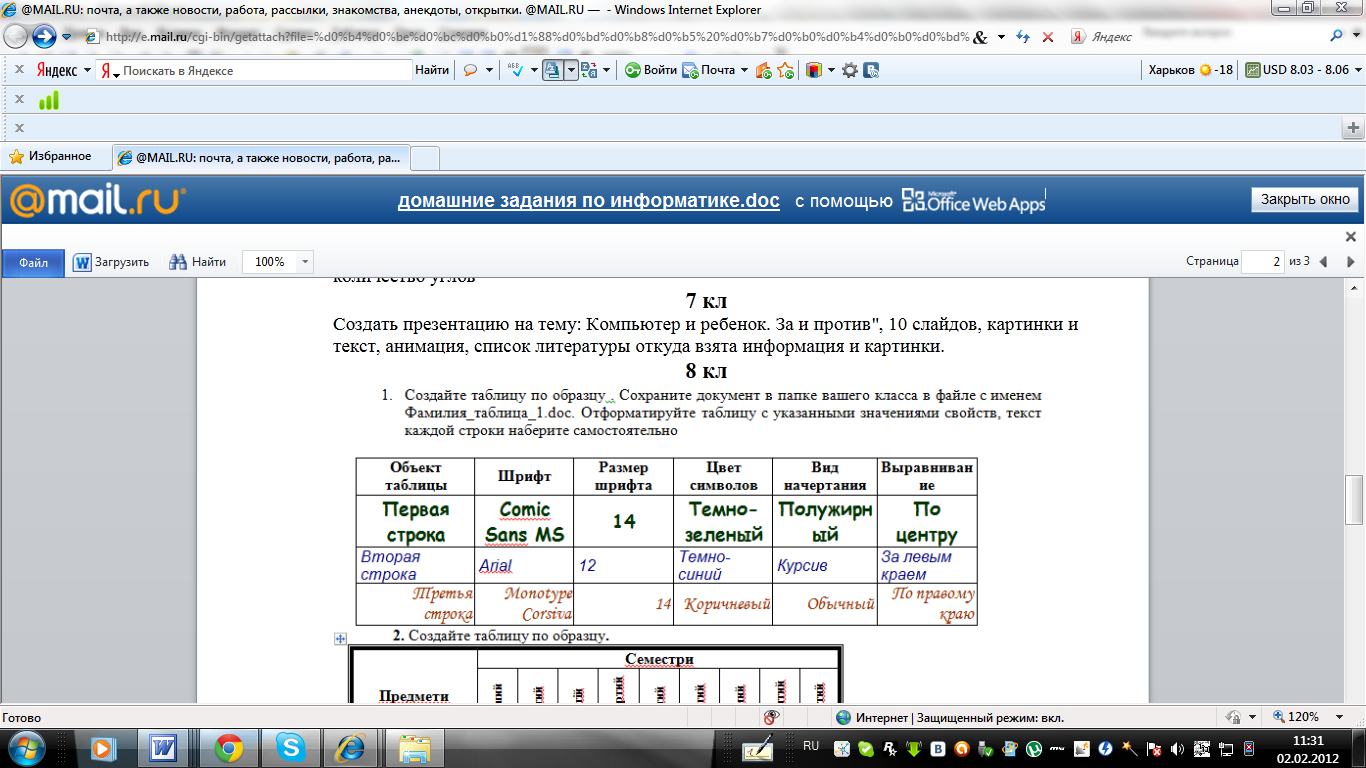Click the vertical scrollbar thumb
Viewport: 1366px width, 768px height.
[1356, 498]
